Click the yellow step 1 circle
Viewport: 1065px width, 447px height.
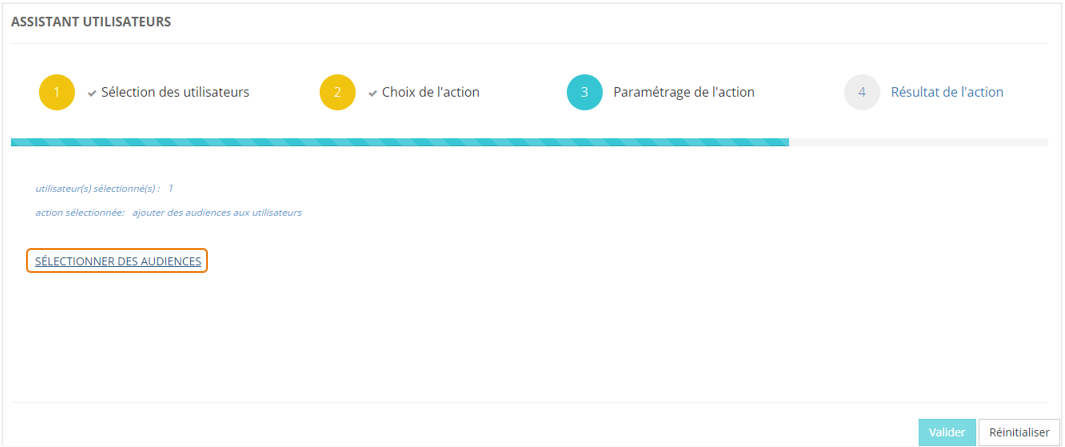click(x=57, y=92)
